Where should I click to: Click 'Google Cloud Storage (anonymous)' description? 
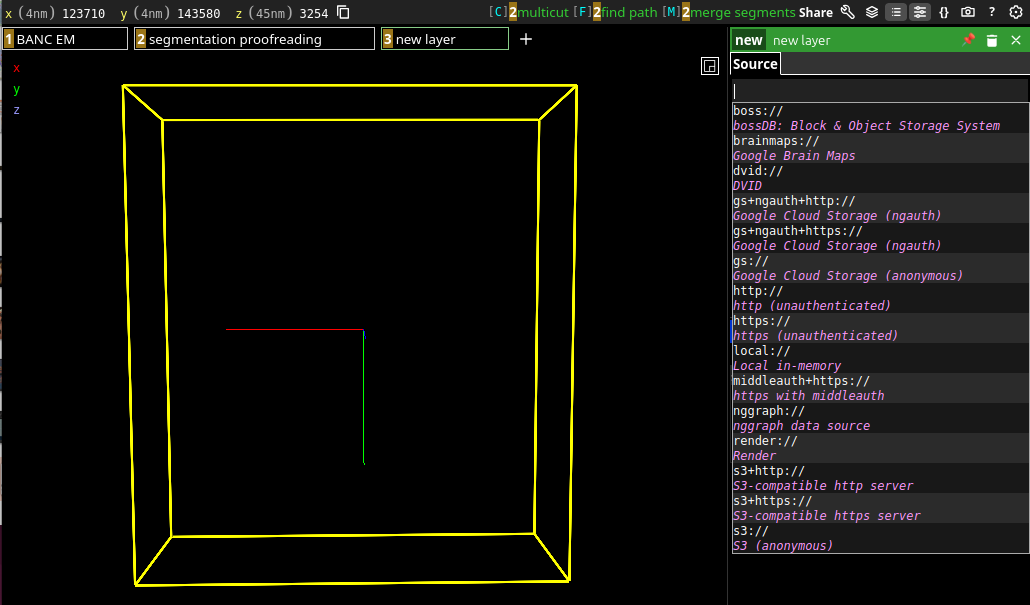click(x=848, y=276)
